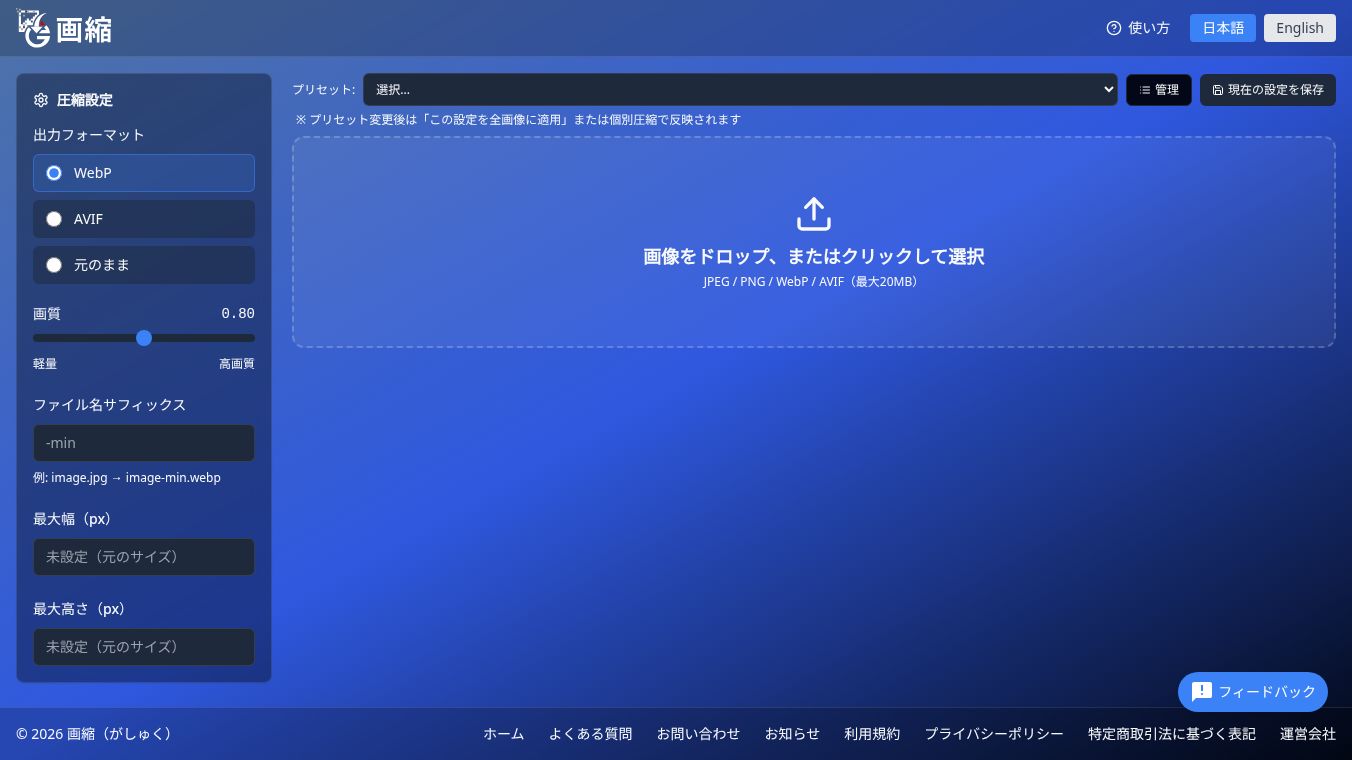Open 運営会社 footer link
1352x760 pixels.
pos(1308,734)
